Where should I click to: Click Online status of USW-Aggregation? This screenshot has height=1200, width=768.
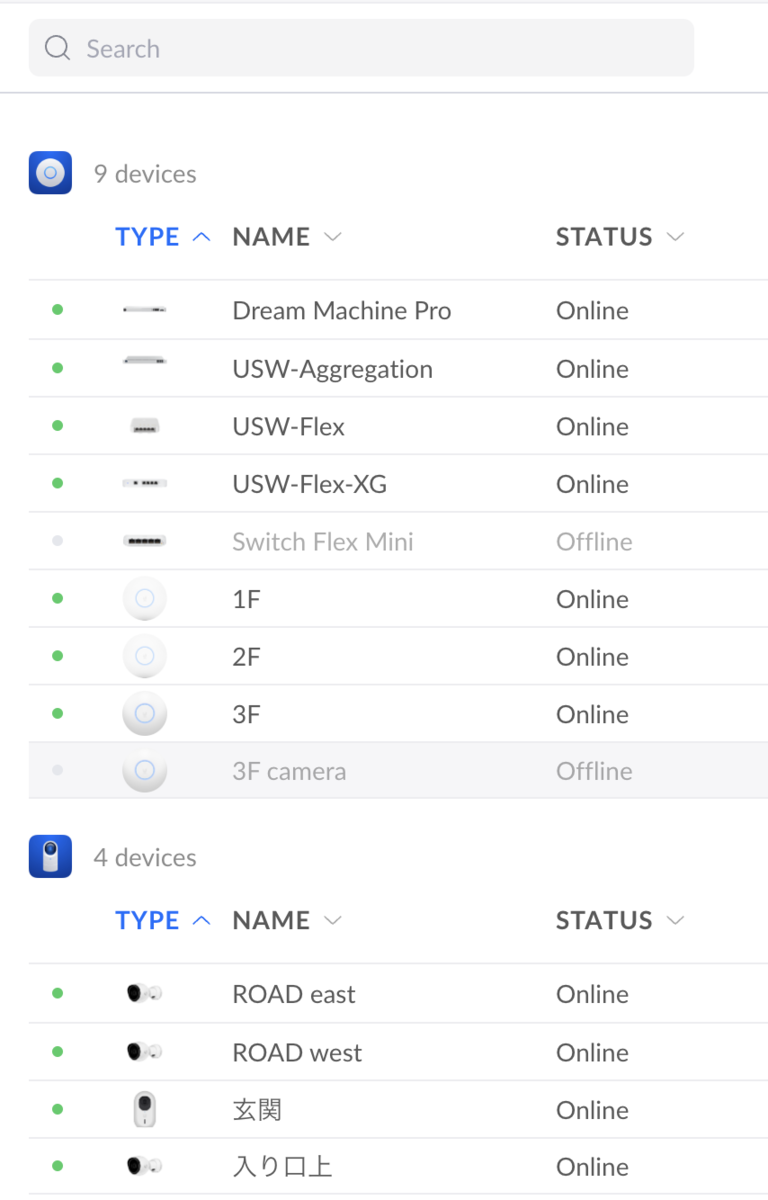[x=592, y=369]
